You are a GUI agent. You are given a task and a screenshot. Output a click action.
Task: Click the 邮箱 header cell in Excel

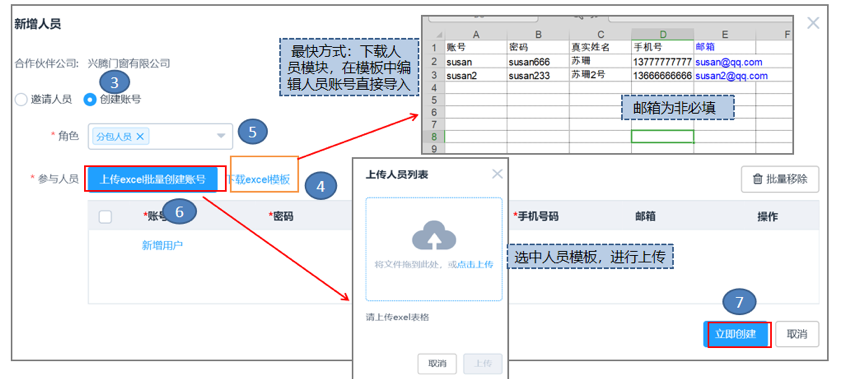(725, 47)
